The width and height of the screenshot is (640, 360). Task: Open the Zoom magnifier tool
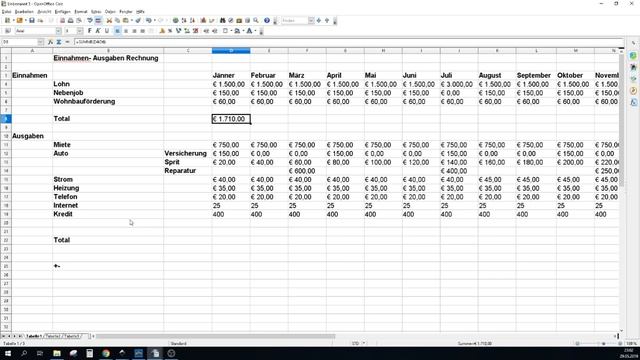pos(256,20)
